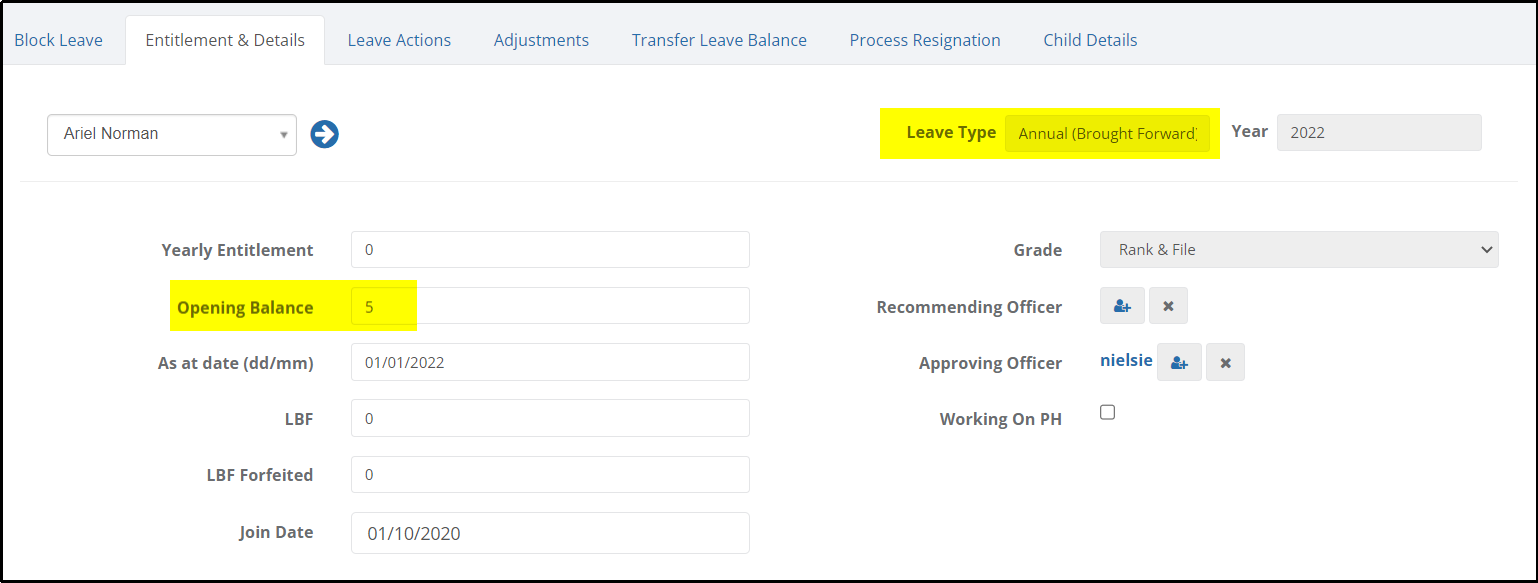This screenshot has height=583, width=1538.
Task: Open the Leave Type Annual (Brought Forward) selector
Action: click(x=1107, y=134)
